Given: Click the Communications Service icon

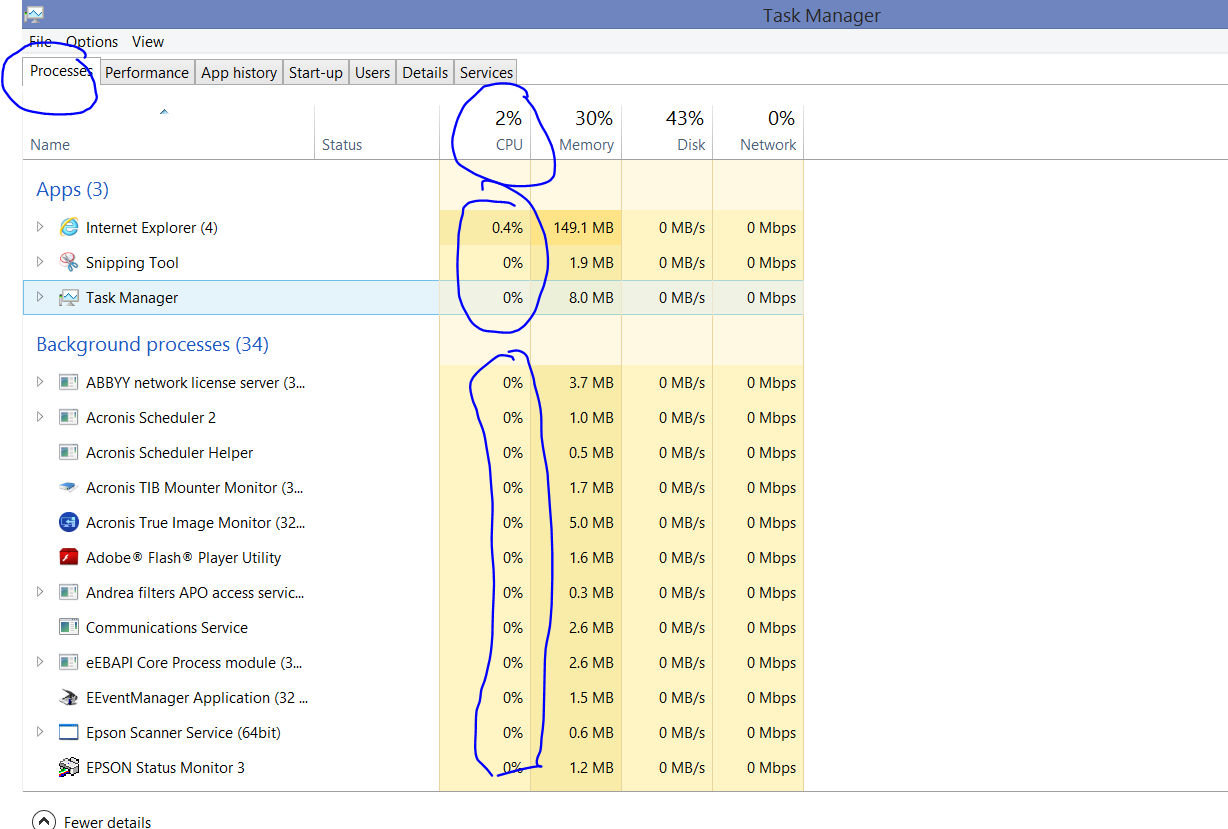Looking at the screenshot, I should pos(68,627).
